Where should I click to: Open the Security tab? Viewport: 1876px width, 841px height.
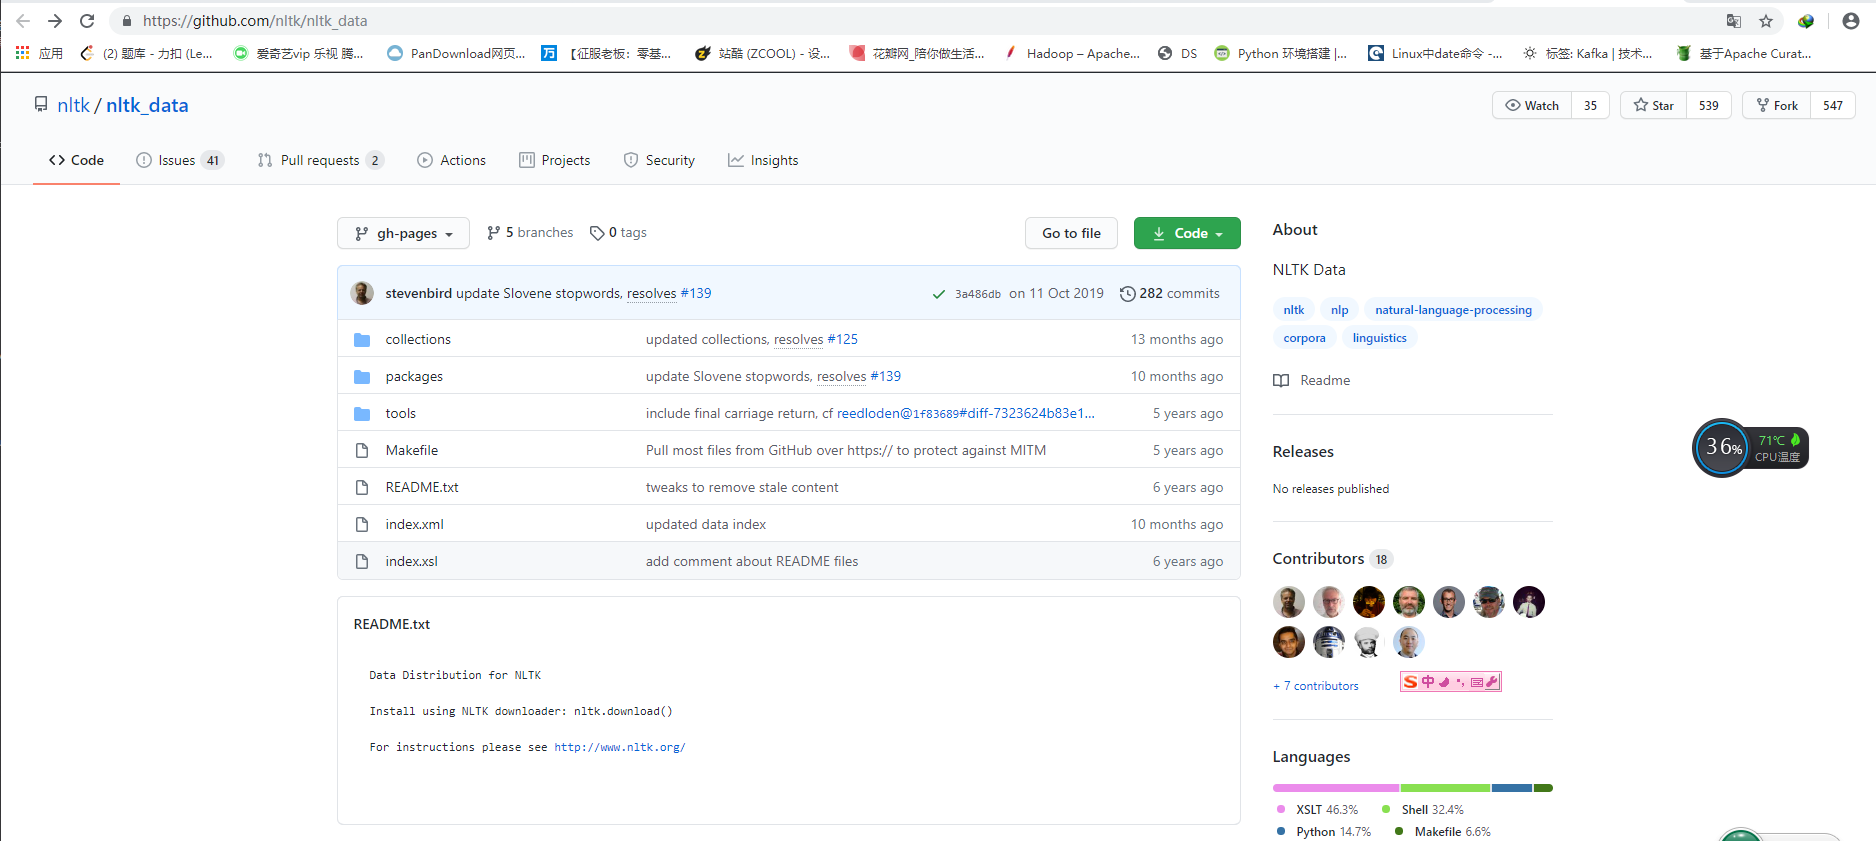click(659, 160)
